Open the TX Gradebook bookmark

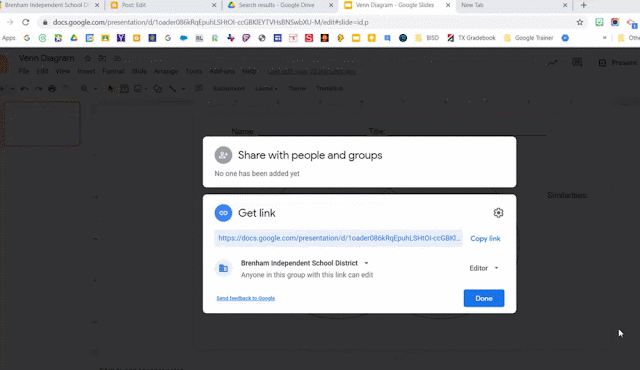click(471, 38)
